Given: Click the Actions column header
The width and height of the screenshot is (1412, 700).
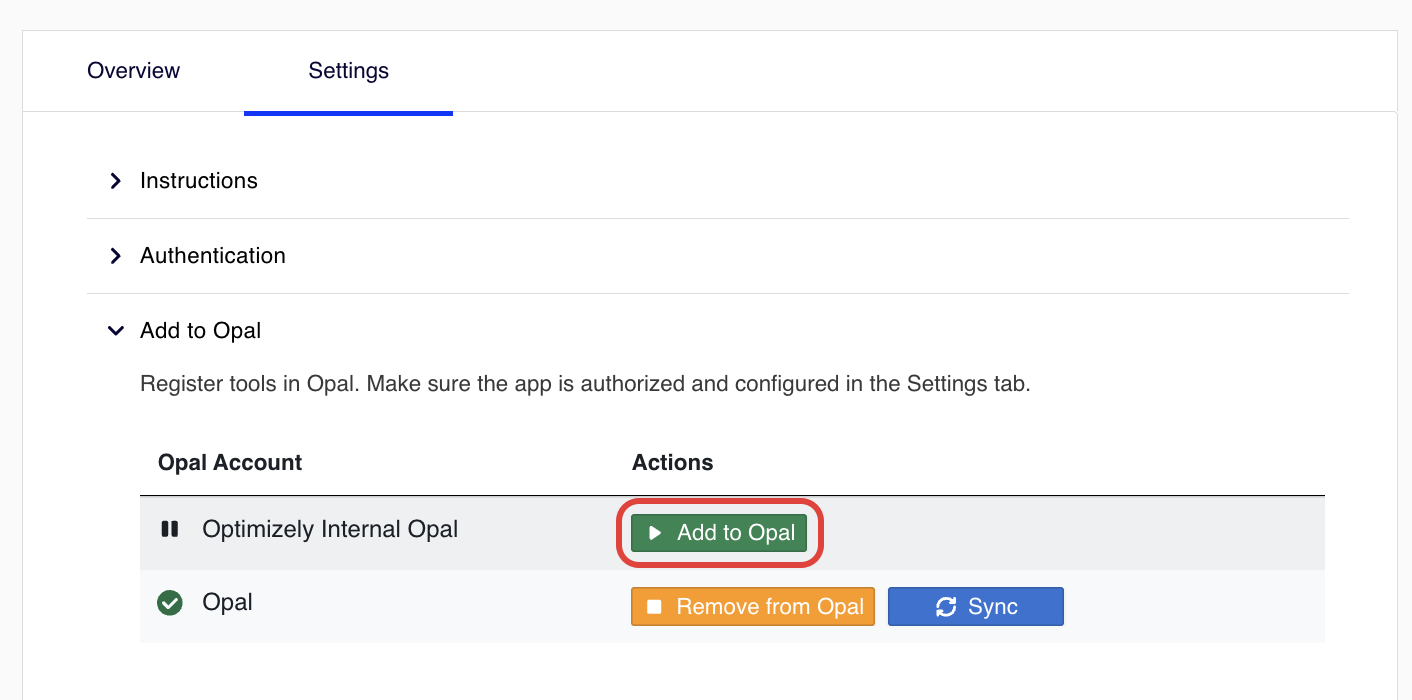Looking at the screenshot, I should point(672,463).
